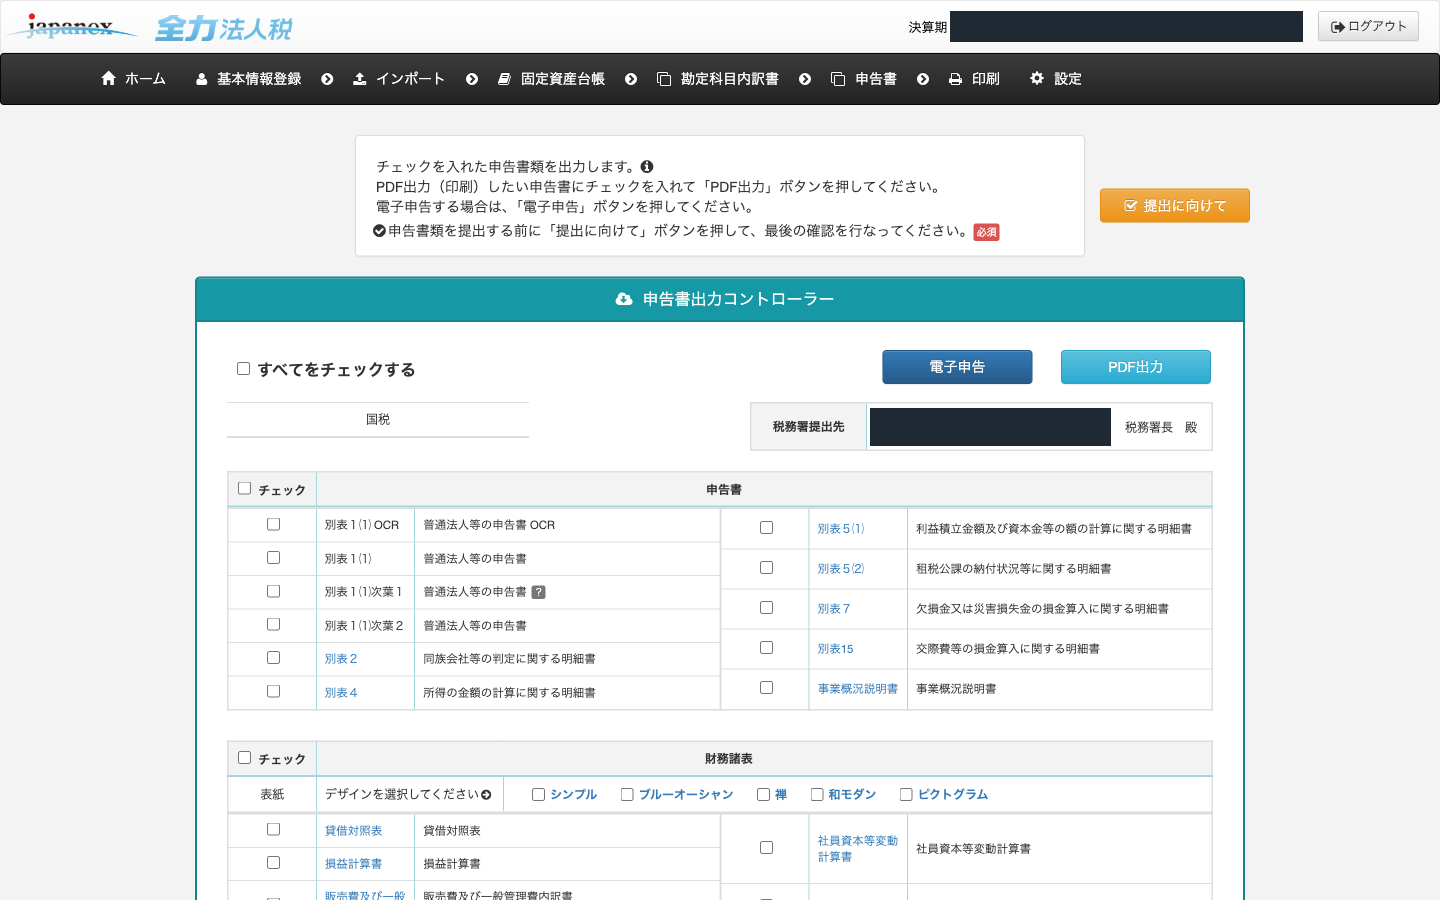
Task: Check the 貸借対照表 row checkbox
Action: coord(273,829)
